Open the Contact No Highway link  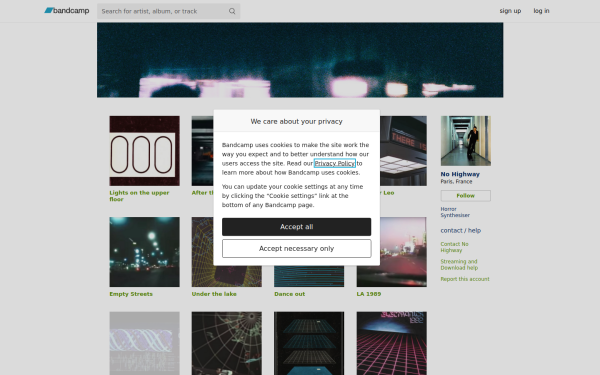coord(454,247)
